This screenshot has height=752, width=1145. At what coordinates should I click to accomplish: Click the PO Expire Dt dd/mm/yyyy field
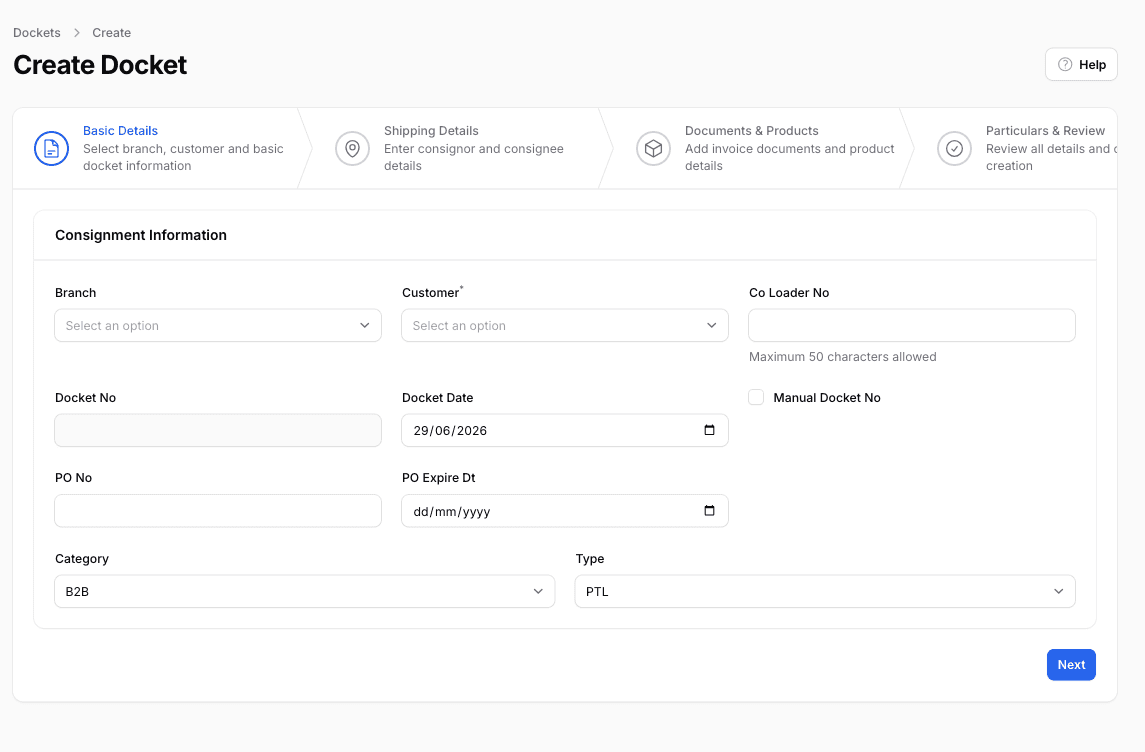click(564, 510)
